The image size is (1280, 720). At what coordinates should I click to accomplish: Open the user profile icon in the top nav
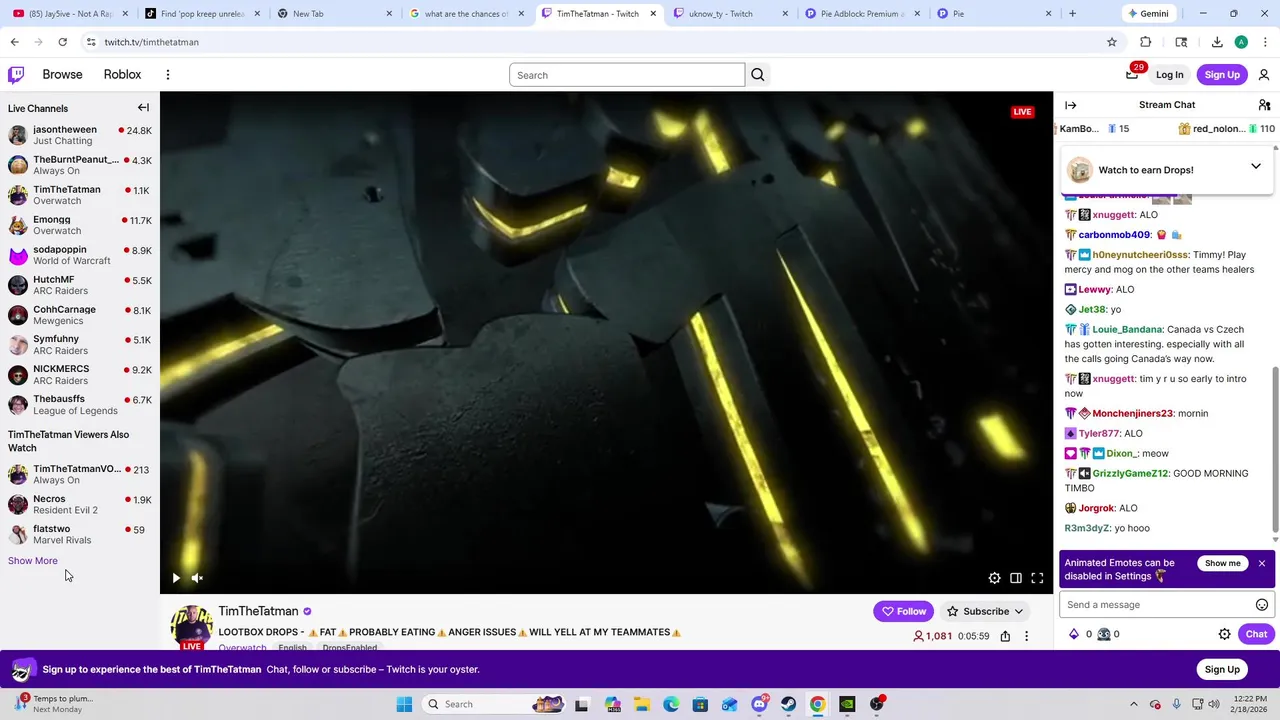(1264, 75)
